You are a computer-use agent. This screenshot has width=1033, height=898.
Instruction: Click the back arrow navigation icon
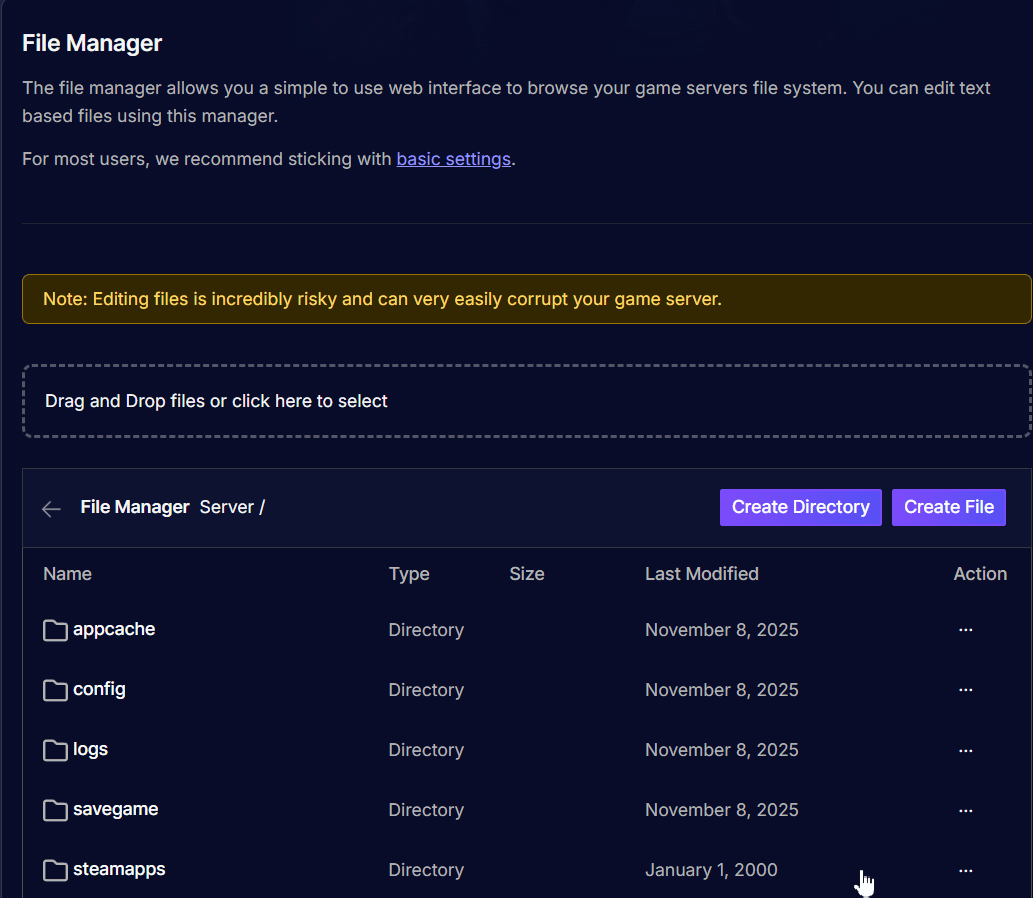coord(50,508)
